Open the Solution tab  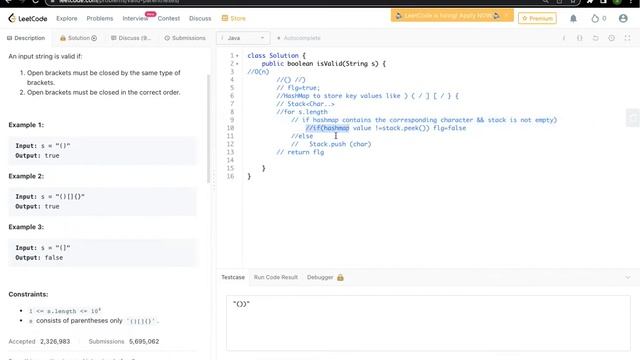click(x=78, y=38)
